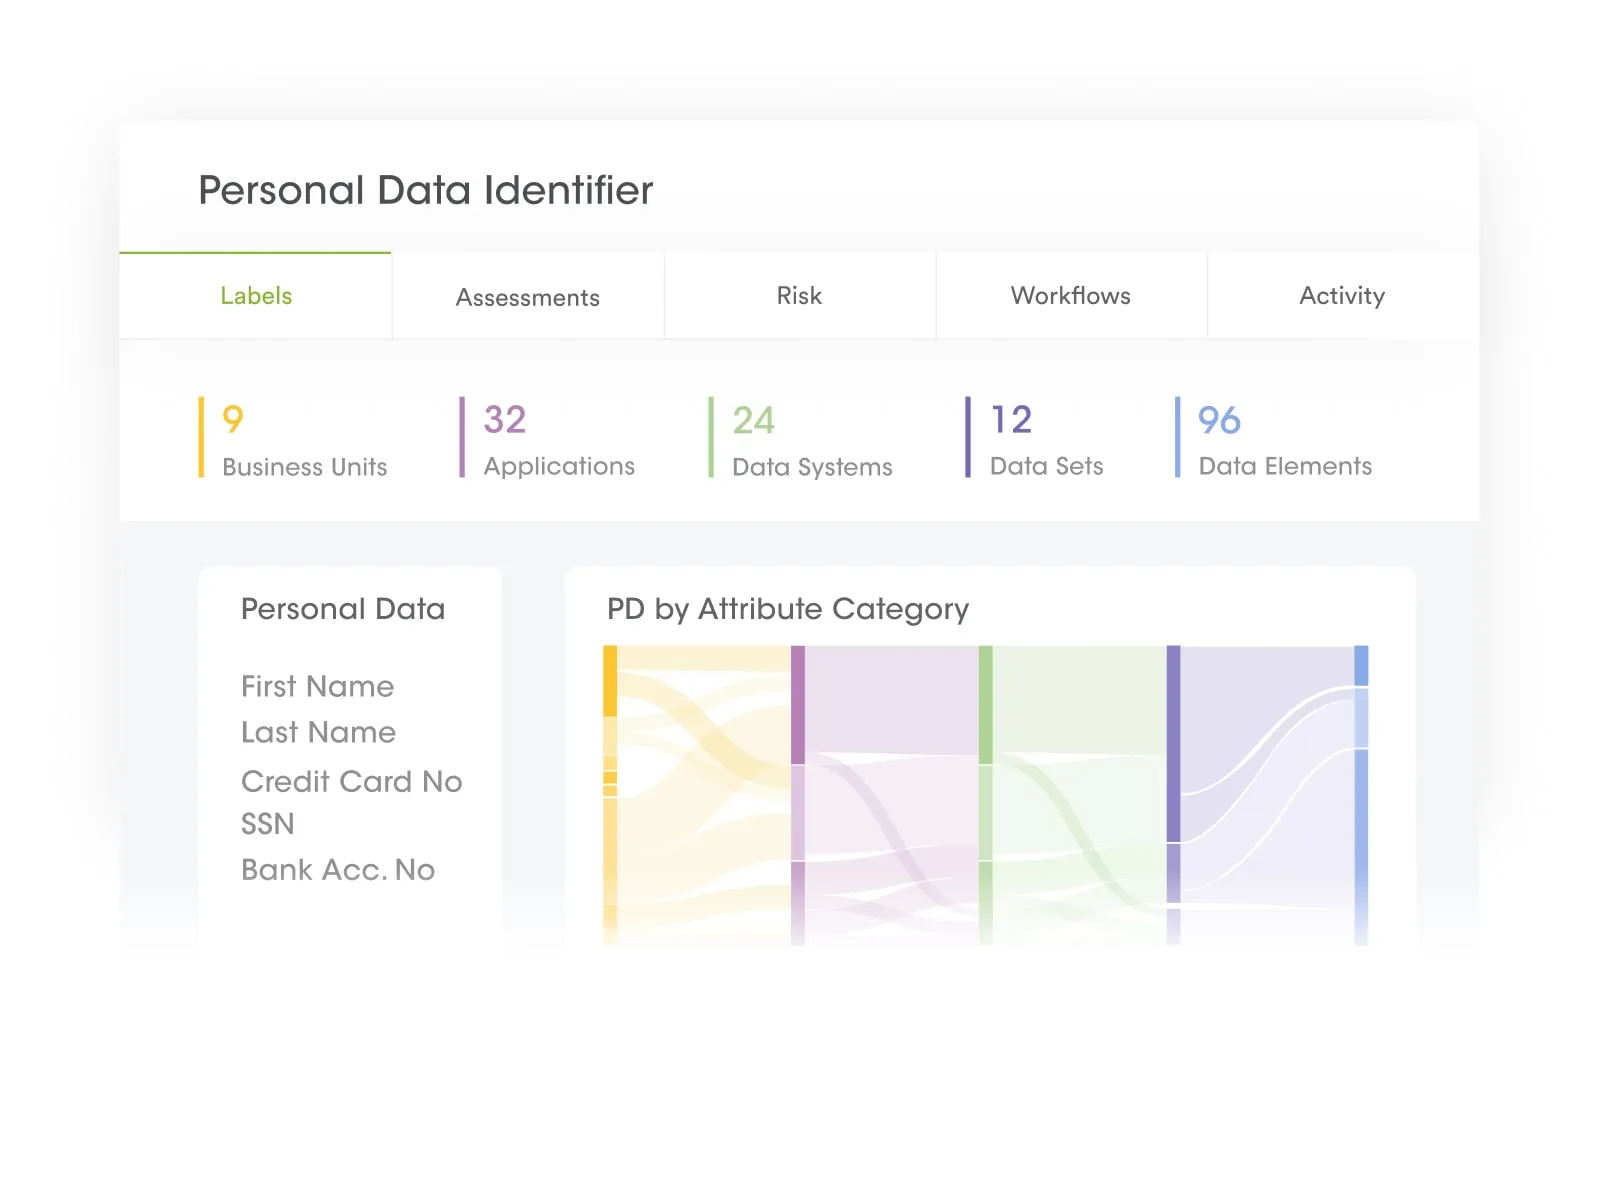Select the tall indigo Sankey node bar
The image size is (1600, 1200).
1173,743
